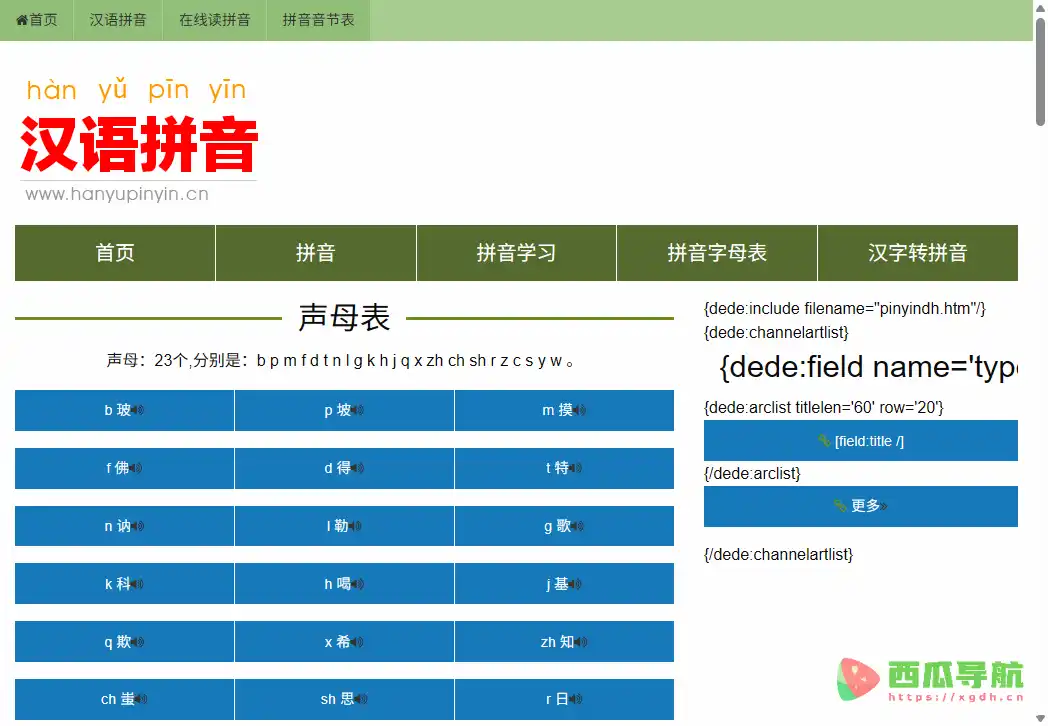Click the scrollbar down arrow
Viewport: 1048px width, 726px height.
(1040, 718)
